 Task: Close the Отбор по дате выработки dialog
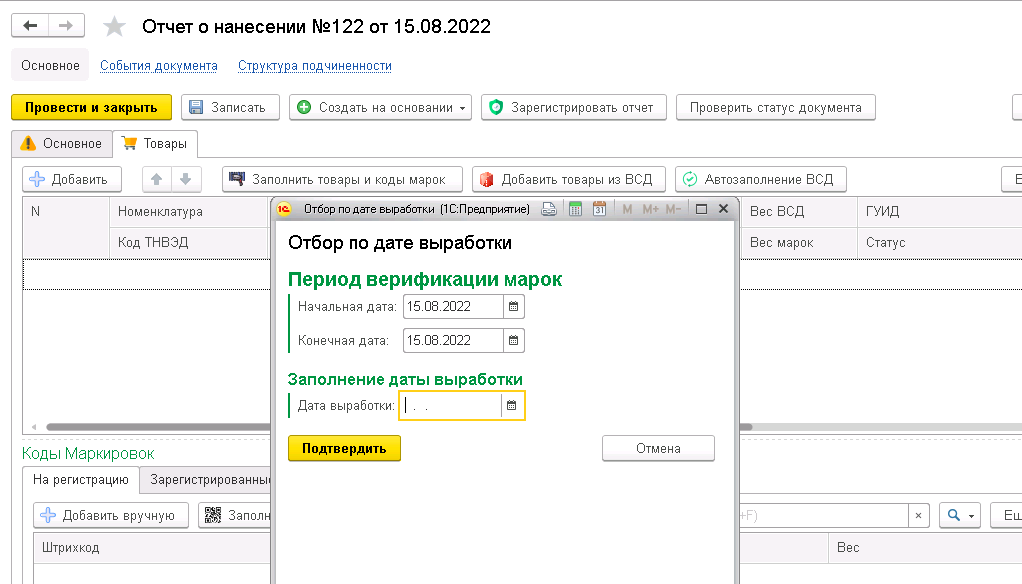pyautogui.click(x=723, y=209)
